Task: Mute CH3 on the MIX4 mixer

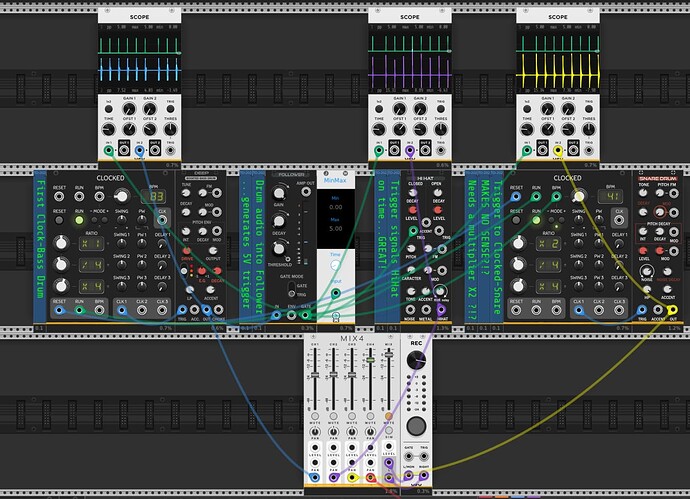Action: click(352, 416)
